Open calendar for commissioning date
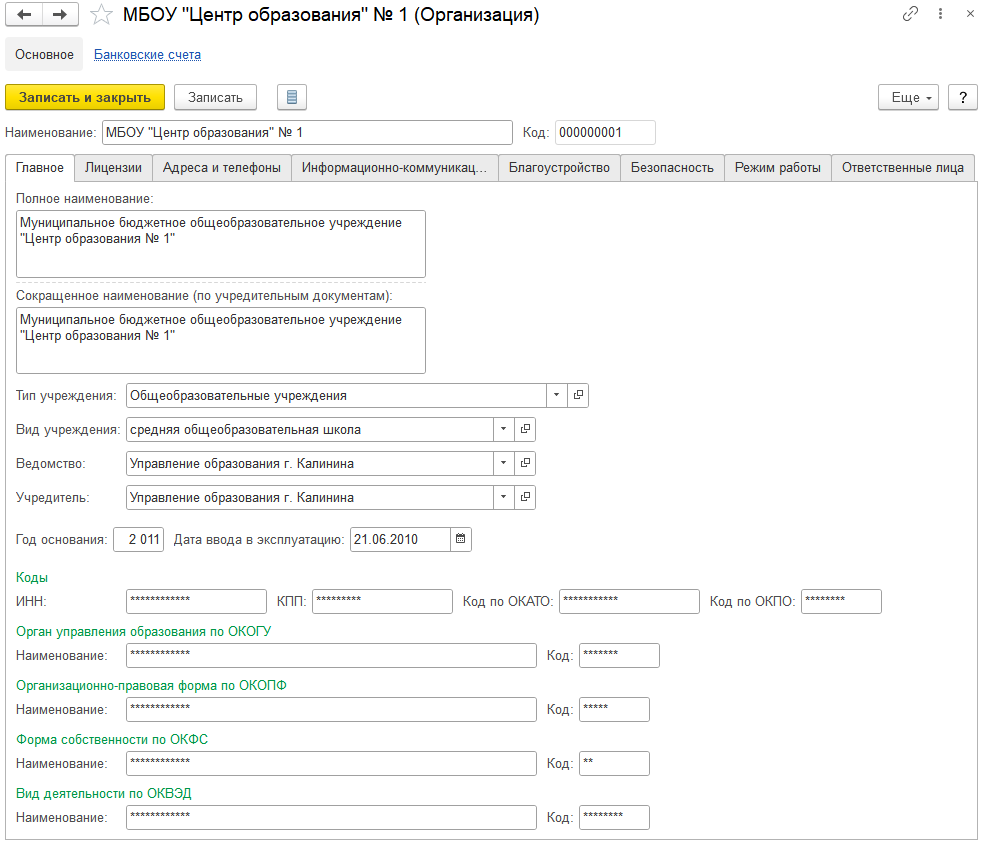The height and width of the screenshot is (845, 986). (461, 540)
